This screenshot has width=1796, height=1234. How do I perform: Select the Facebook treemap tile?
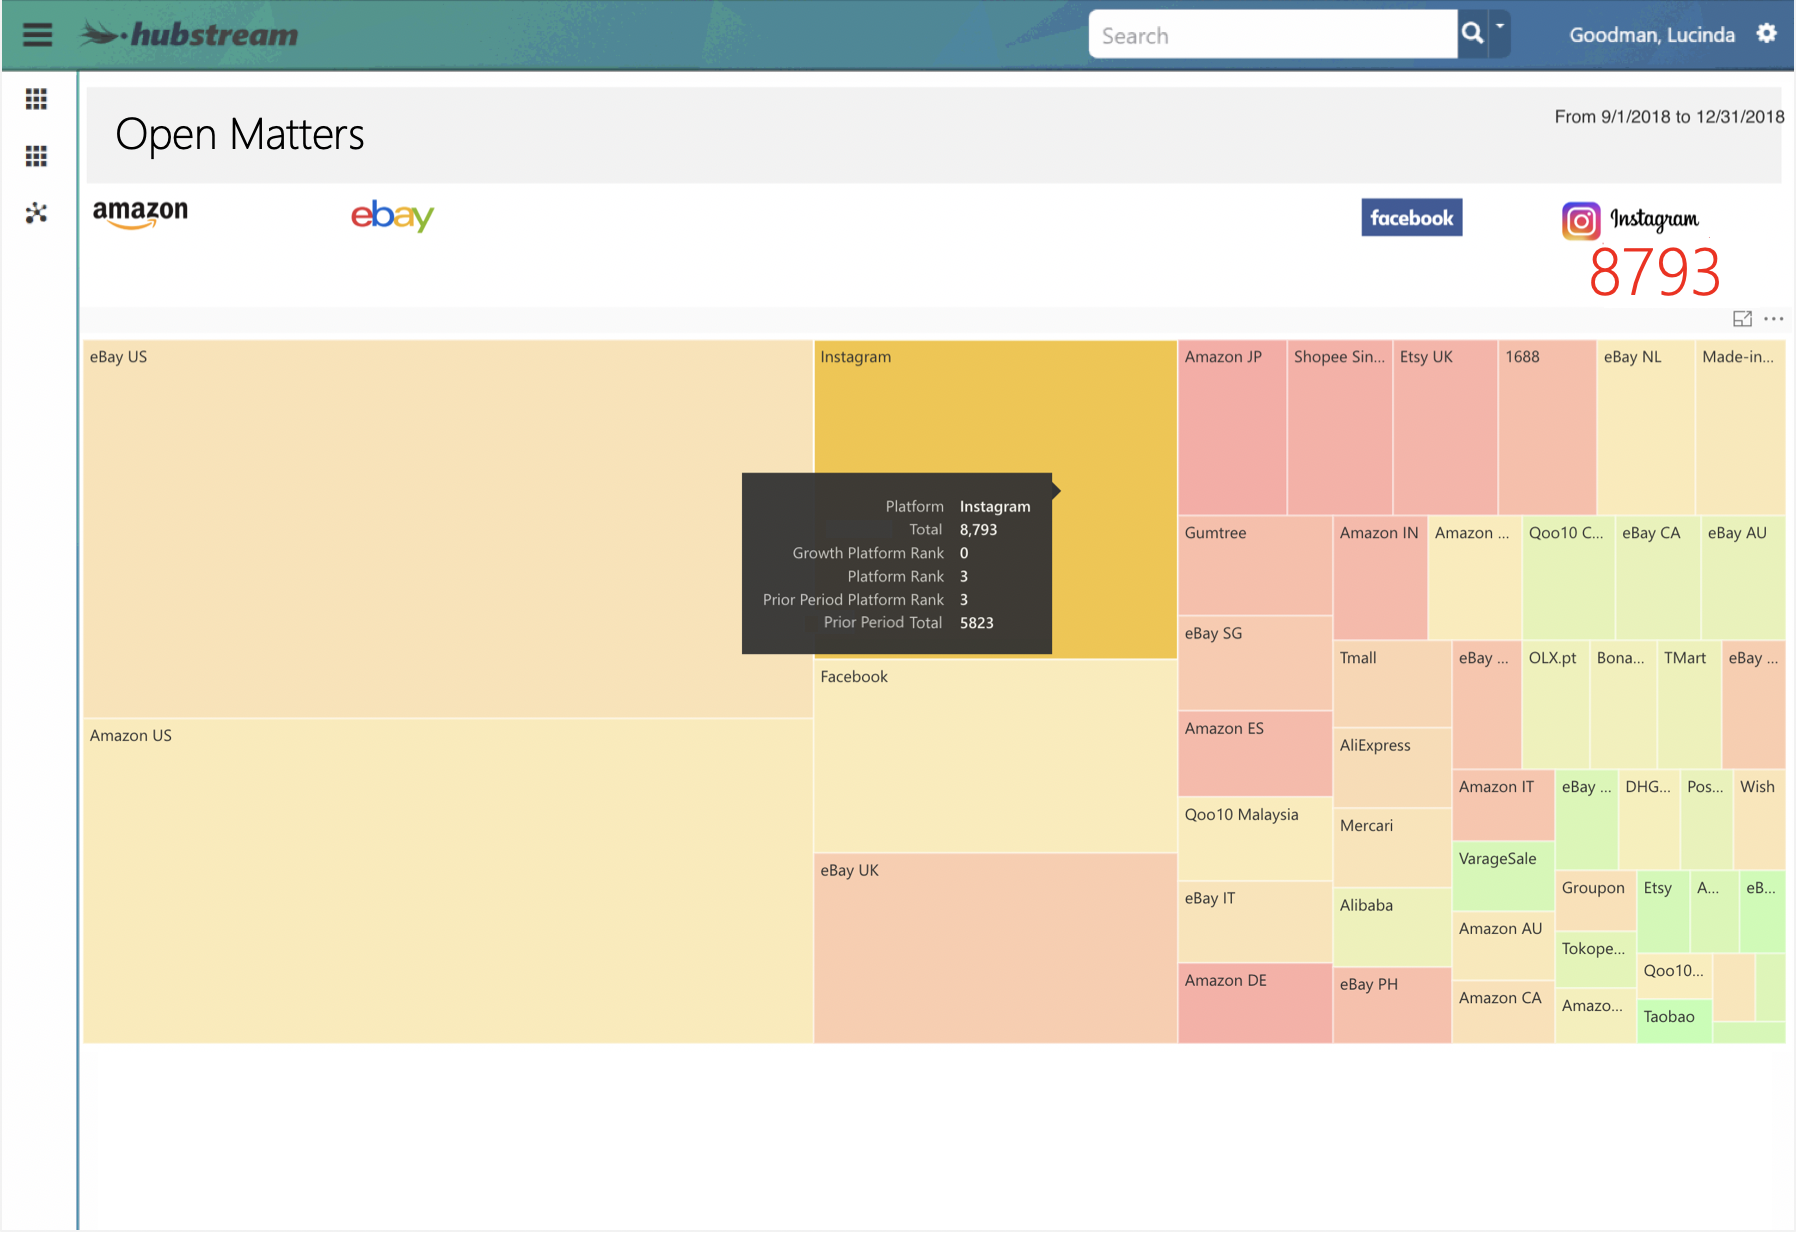(995, 756)
